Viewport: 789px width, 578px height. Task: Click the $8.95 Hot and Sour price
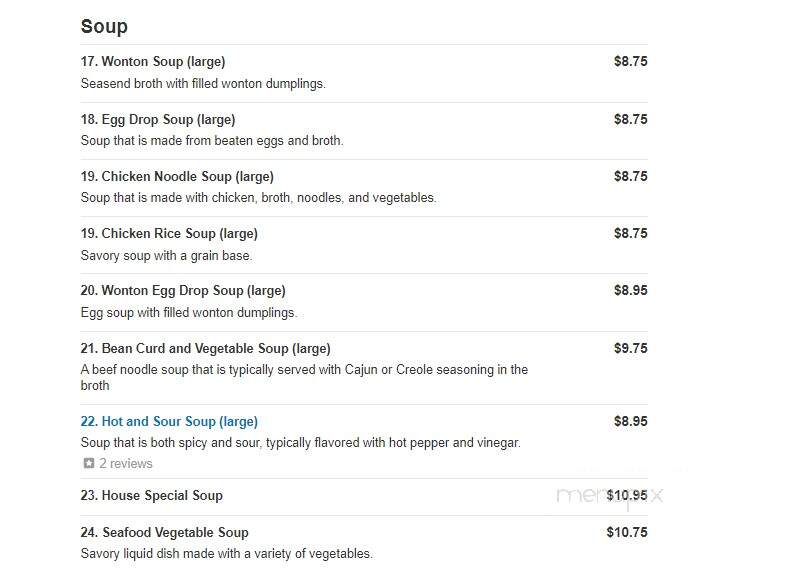point(630,422)
